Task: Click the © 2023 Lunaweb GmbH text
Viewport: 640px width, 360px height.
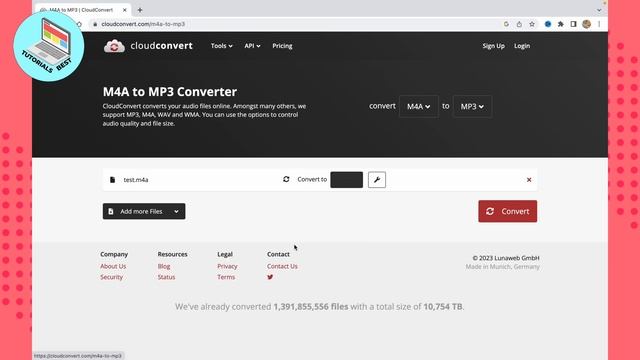Action: [x=506, y=258]
